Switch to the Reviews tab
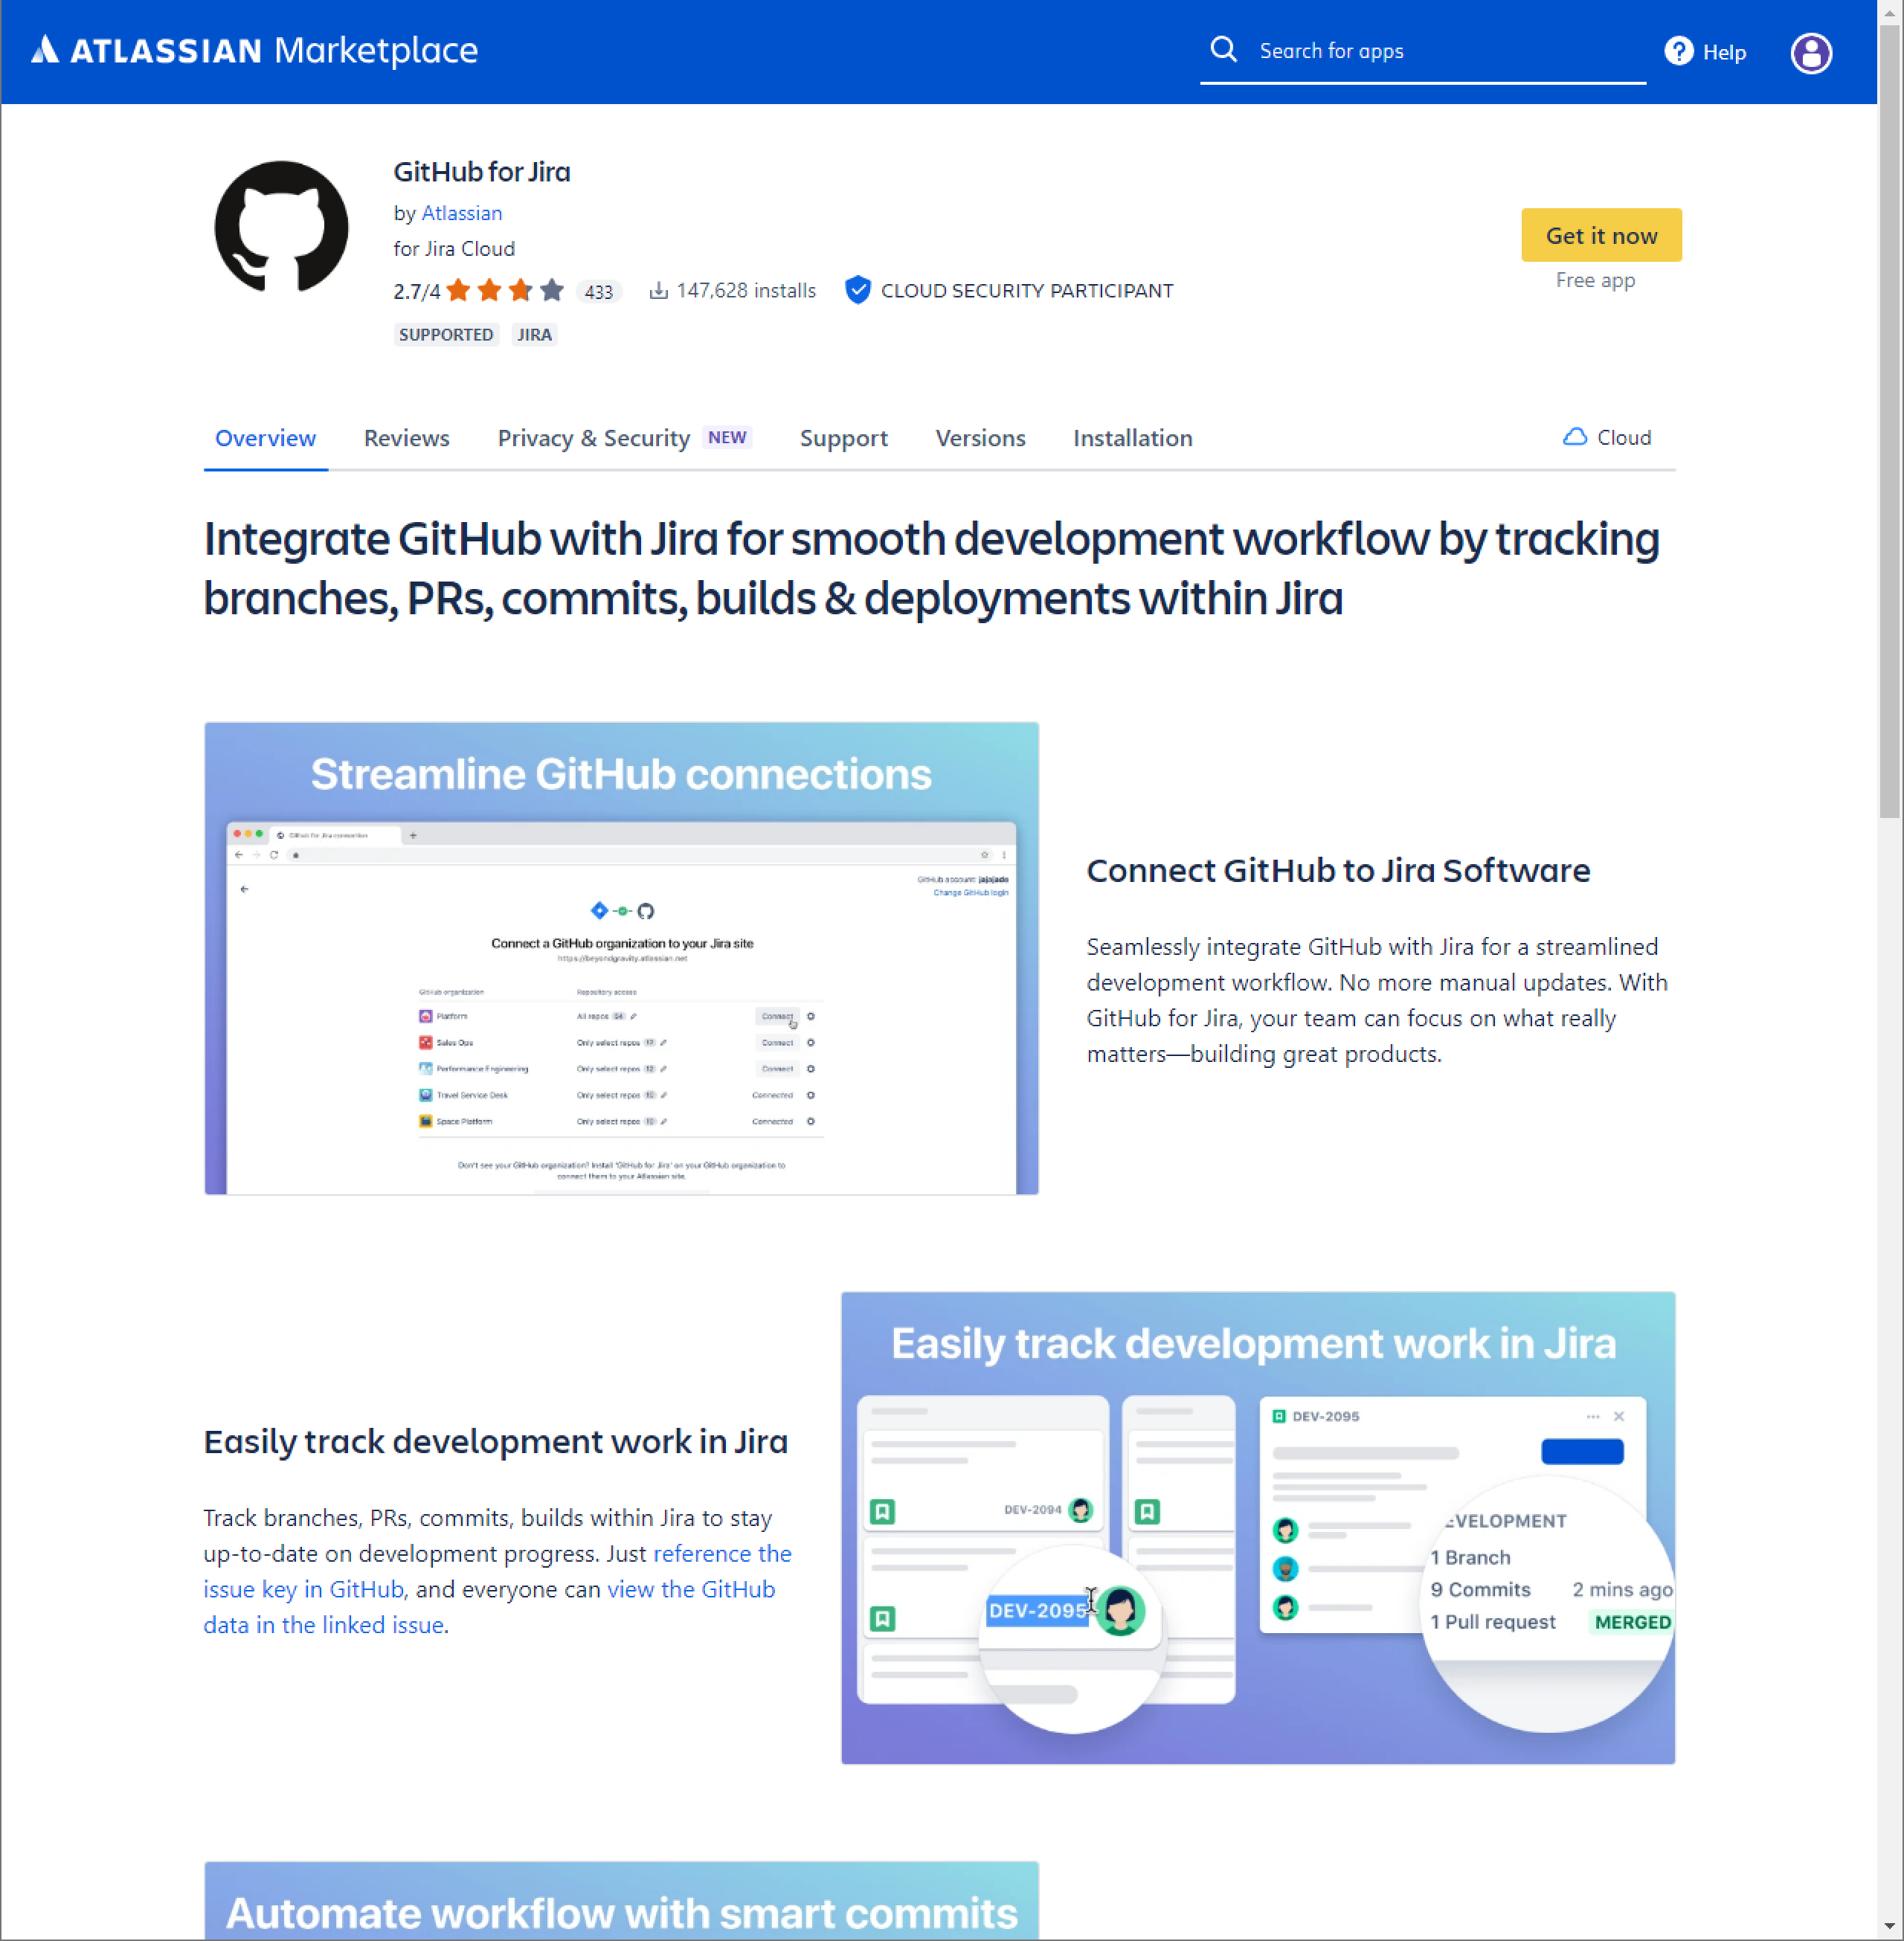This screenshot has width=1904, height=1941. pyautogui.click(x=406, y=438)
